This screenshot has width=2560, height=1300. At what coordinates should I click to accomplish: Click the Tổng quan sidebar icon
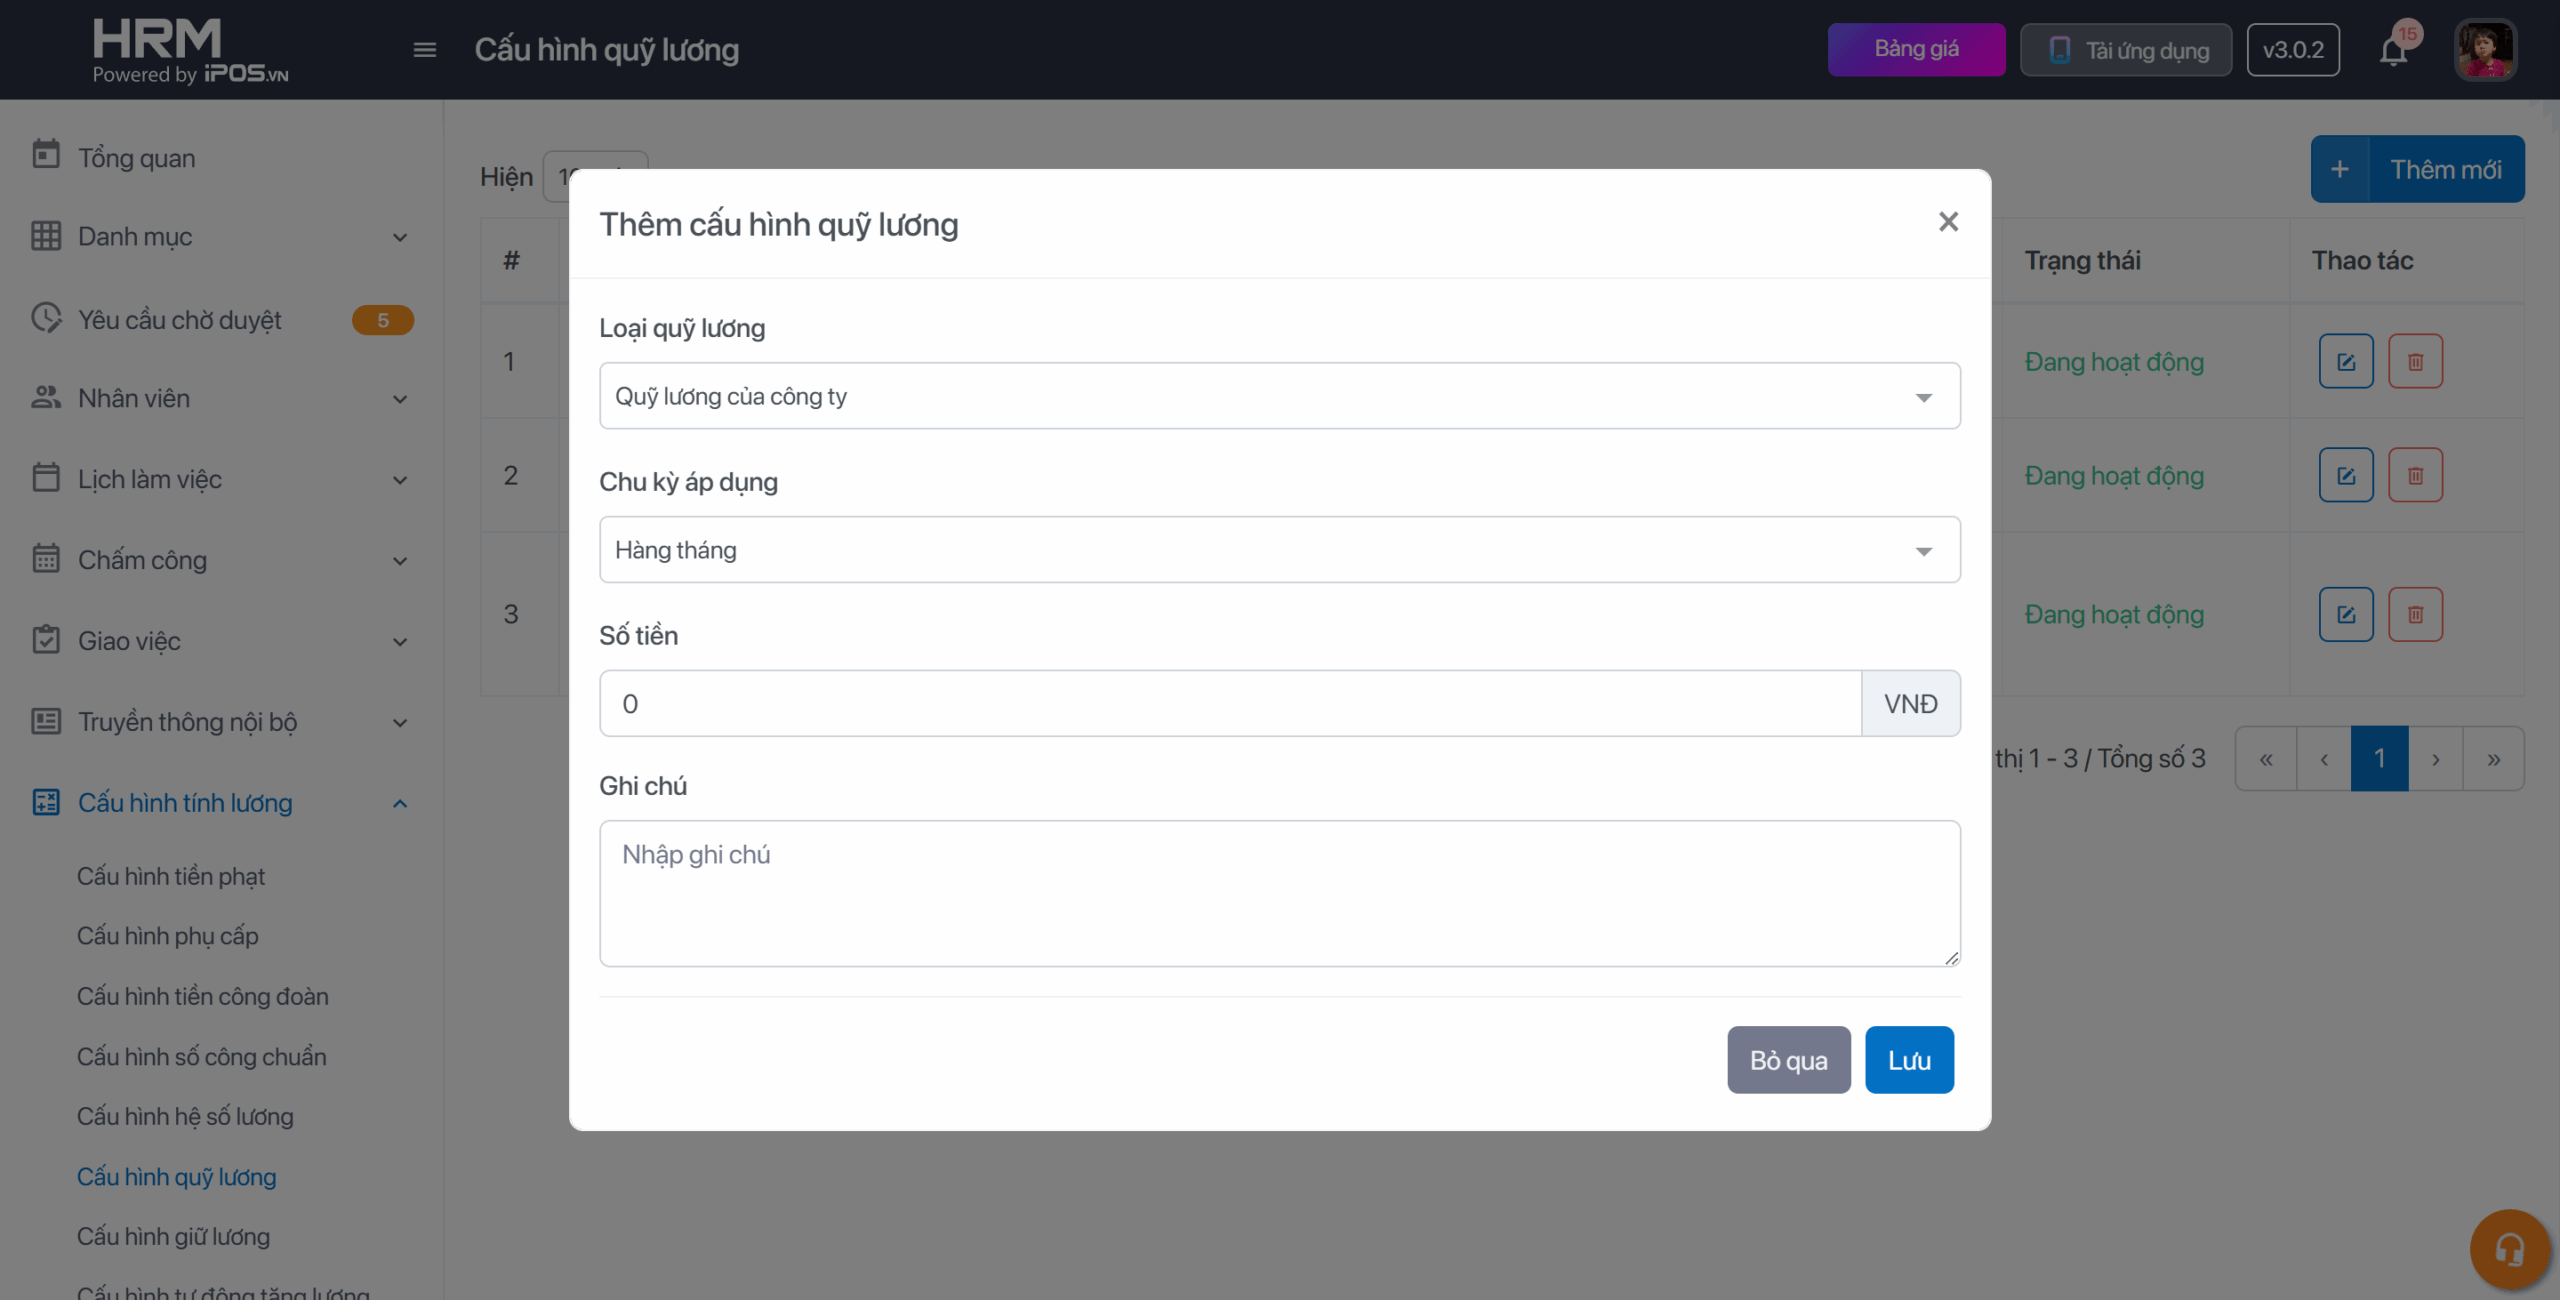(46, 156)
